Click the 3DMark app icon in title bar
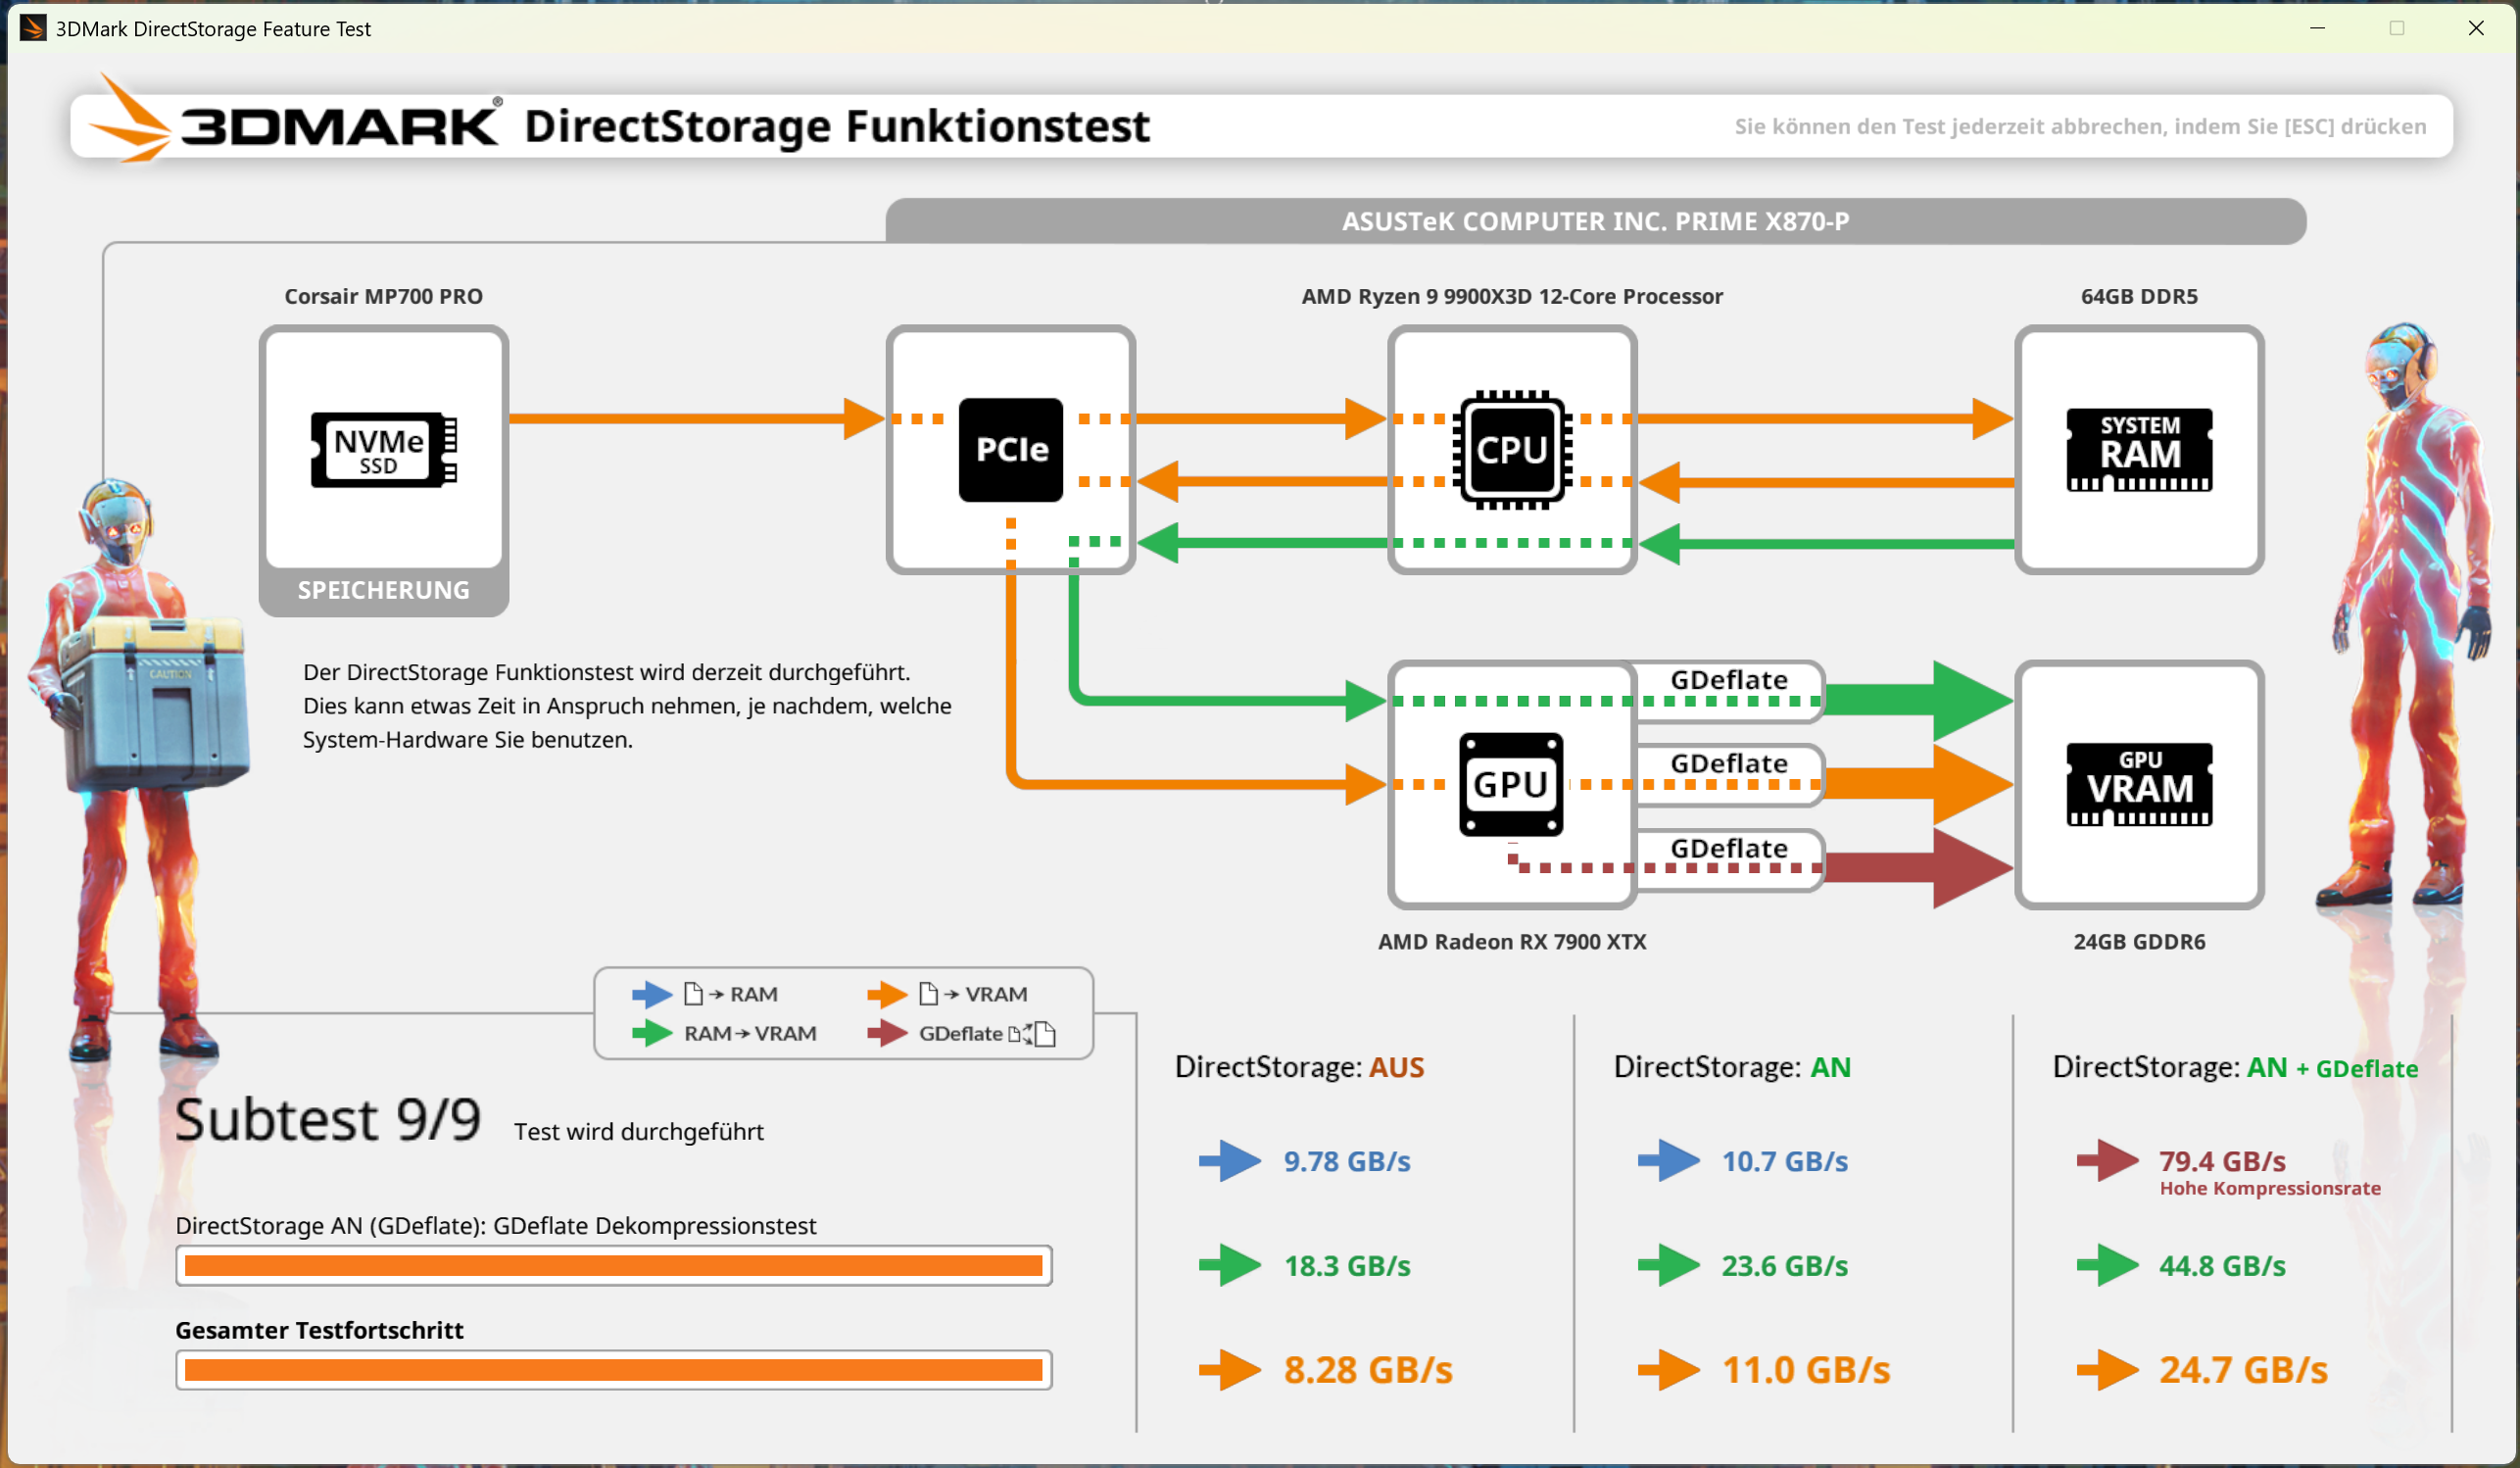2520x1468 pixels. click(33, 28)
